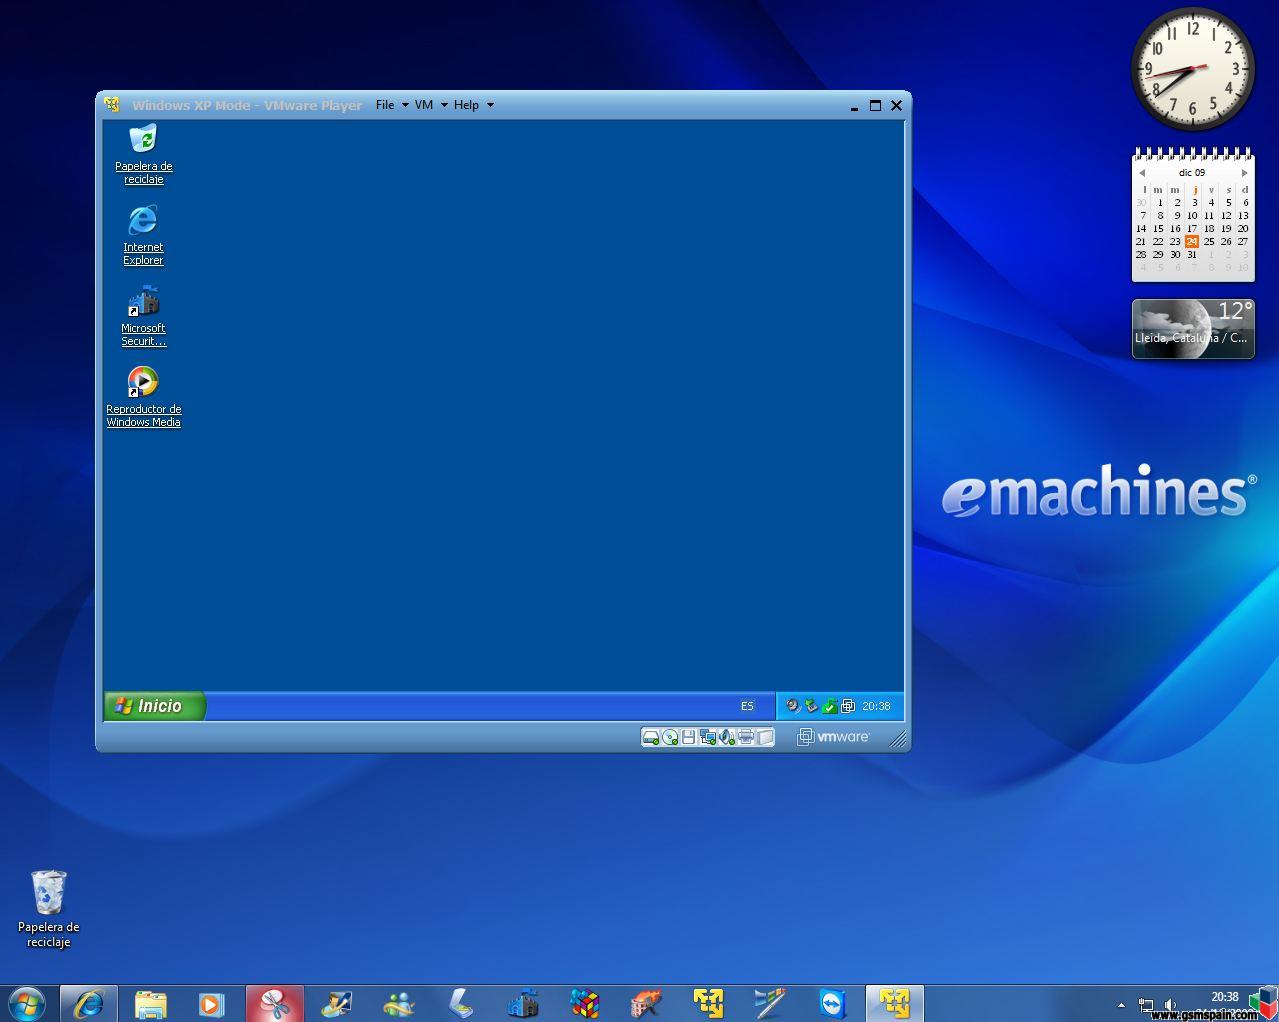Click the green security shield XP tray icon
The width and height of the screenshot is (1279, 1022).
click(x=829, y=706)
